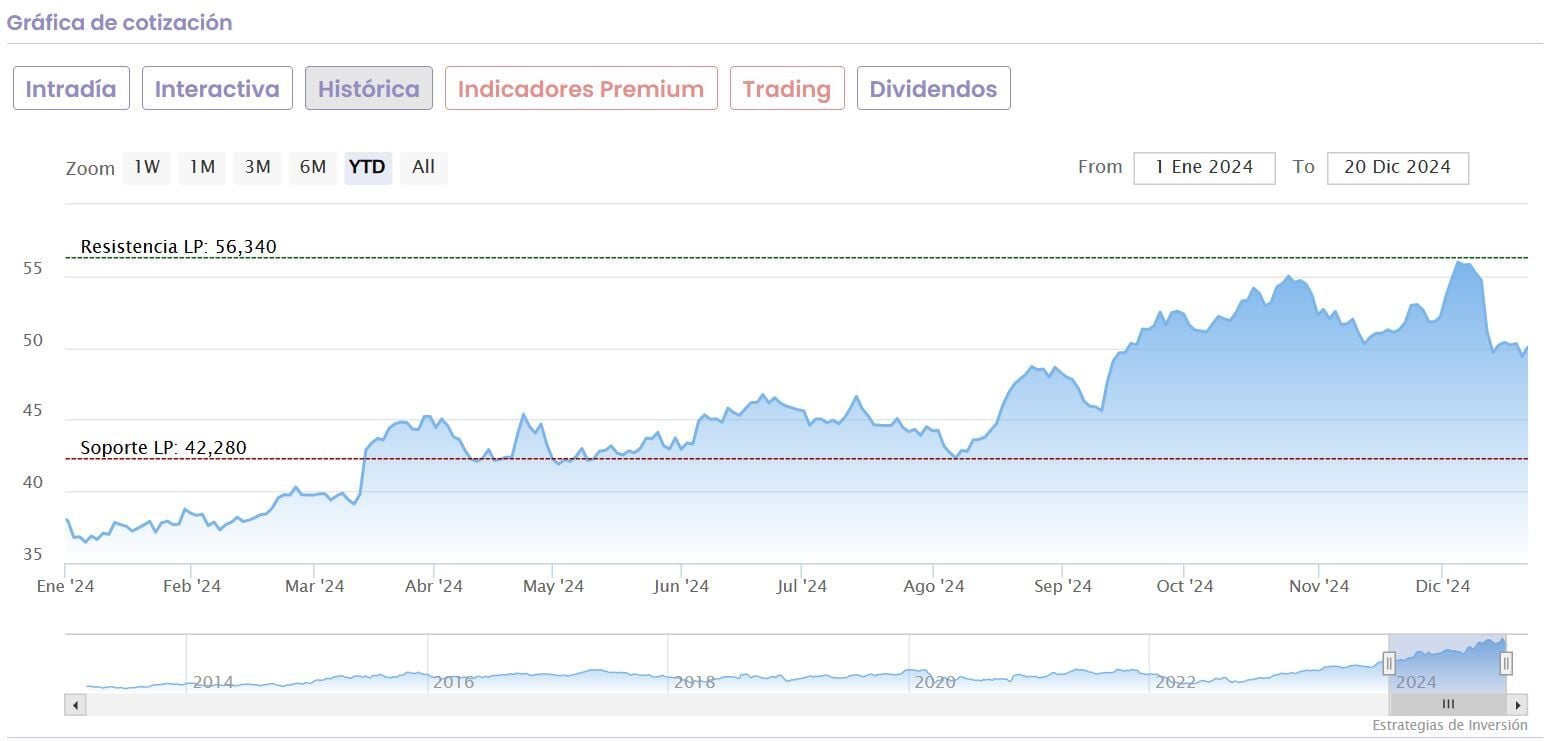The image size is (1559, 741).
Task: Show All historical data
Action: (424, 167)
